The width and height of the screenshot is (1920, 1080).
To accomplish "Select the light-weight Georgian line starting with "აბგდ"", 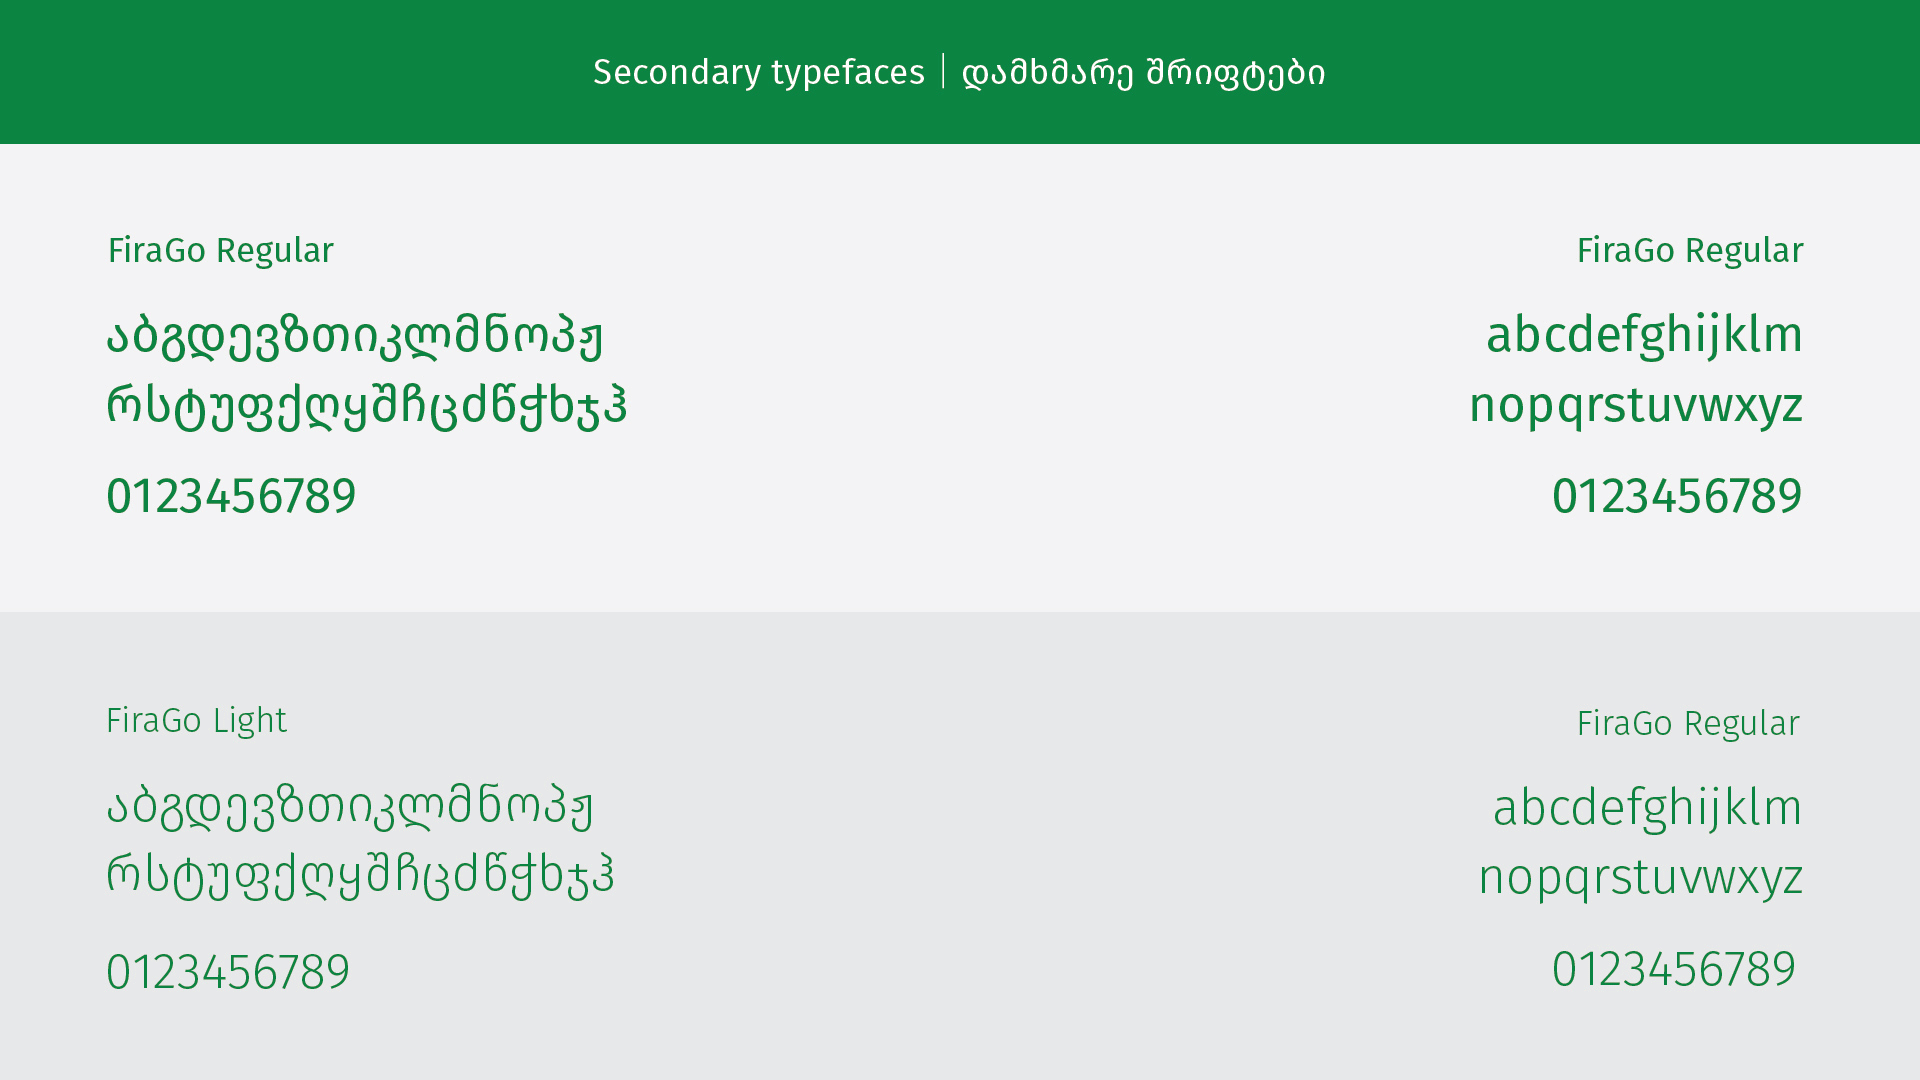I will [350, 807].
